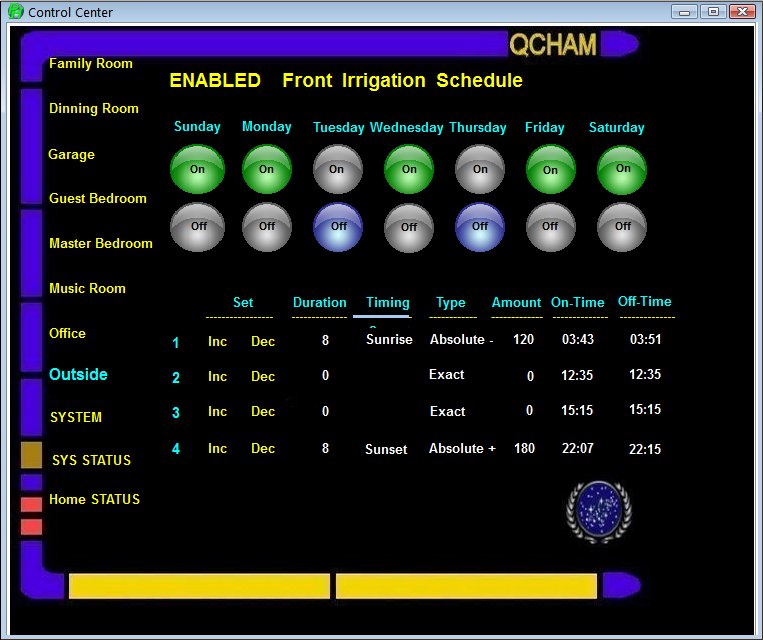Maximize the Control Center window

click(x=713, y=12)
